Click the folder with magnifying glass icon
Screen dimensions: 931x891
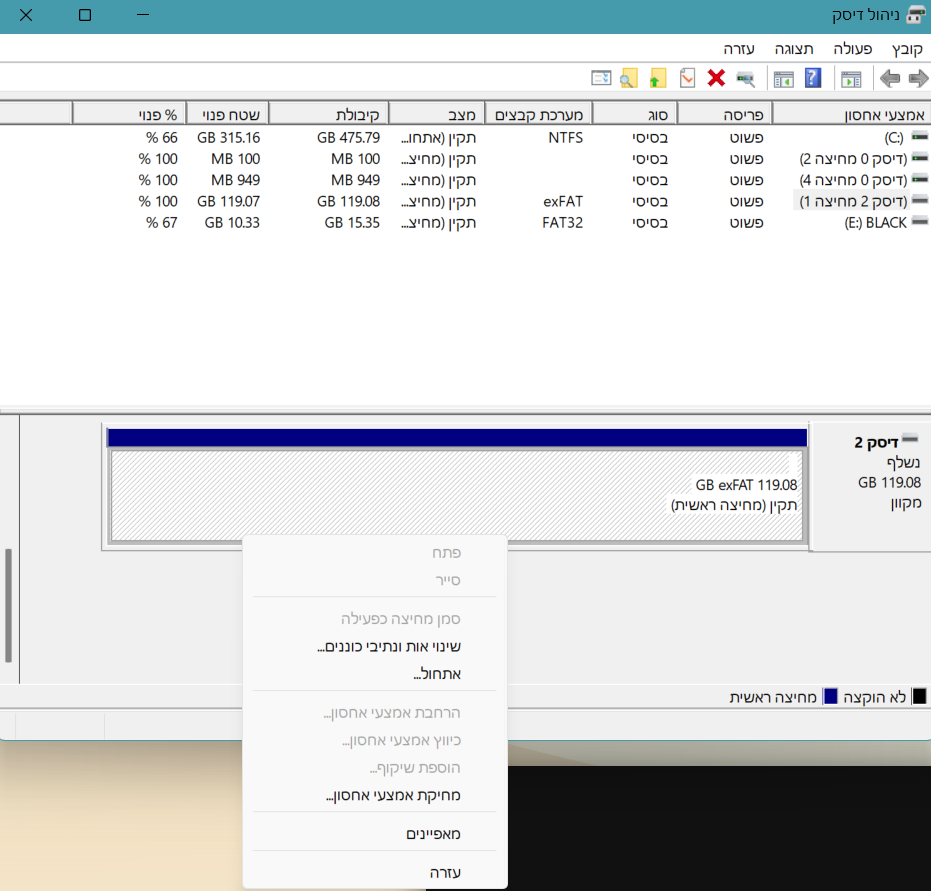click(628, 78)
